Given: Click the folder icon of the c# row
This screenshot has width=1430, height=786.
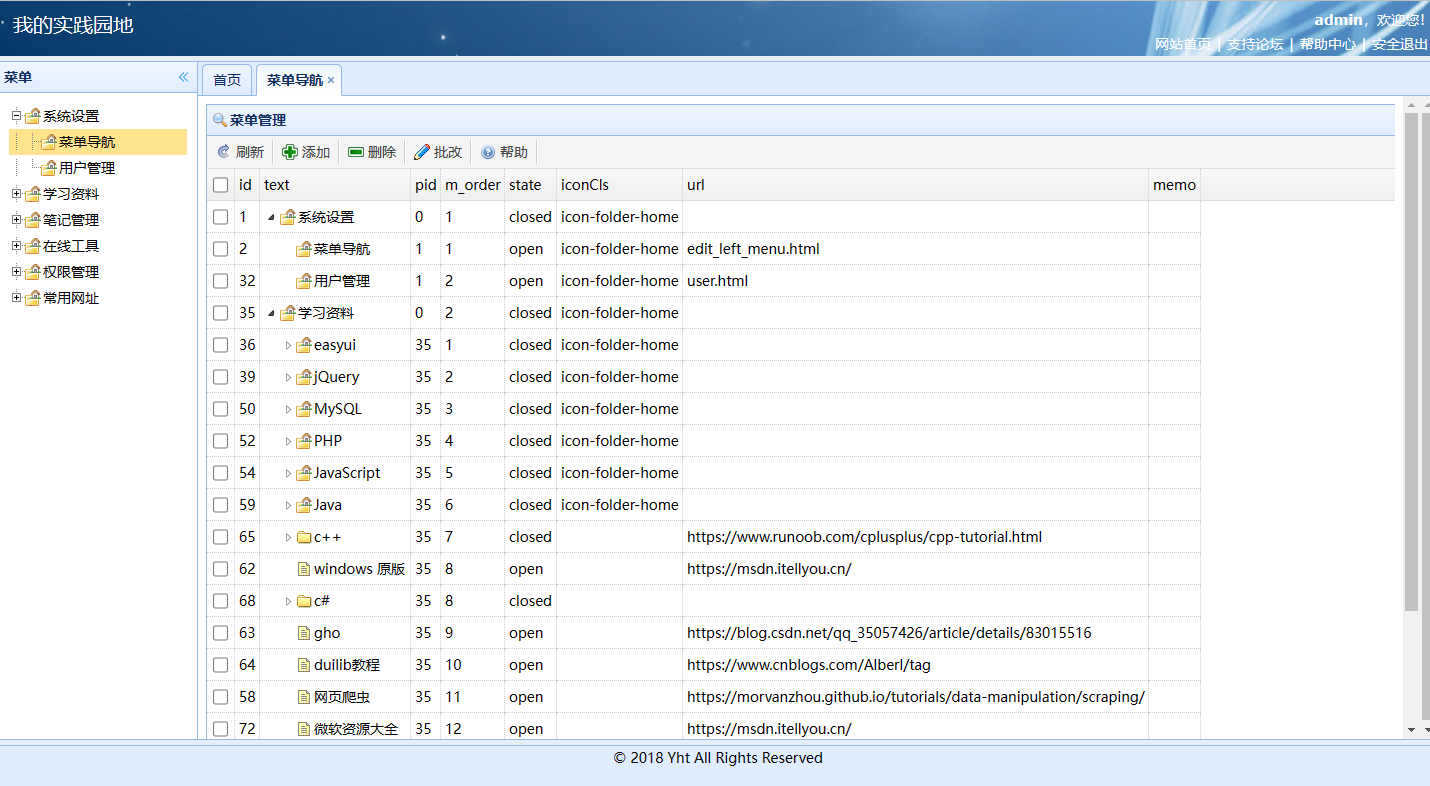Looking at the screenshot, I should pos(304,601).
